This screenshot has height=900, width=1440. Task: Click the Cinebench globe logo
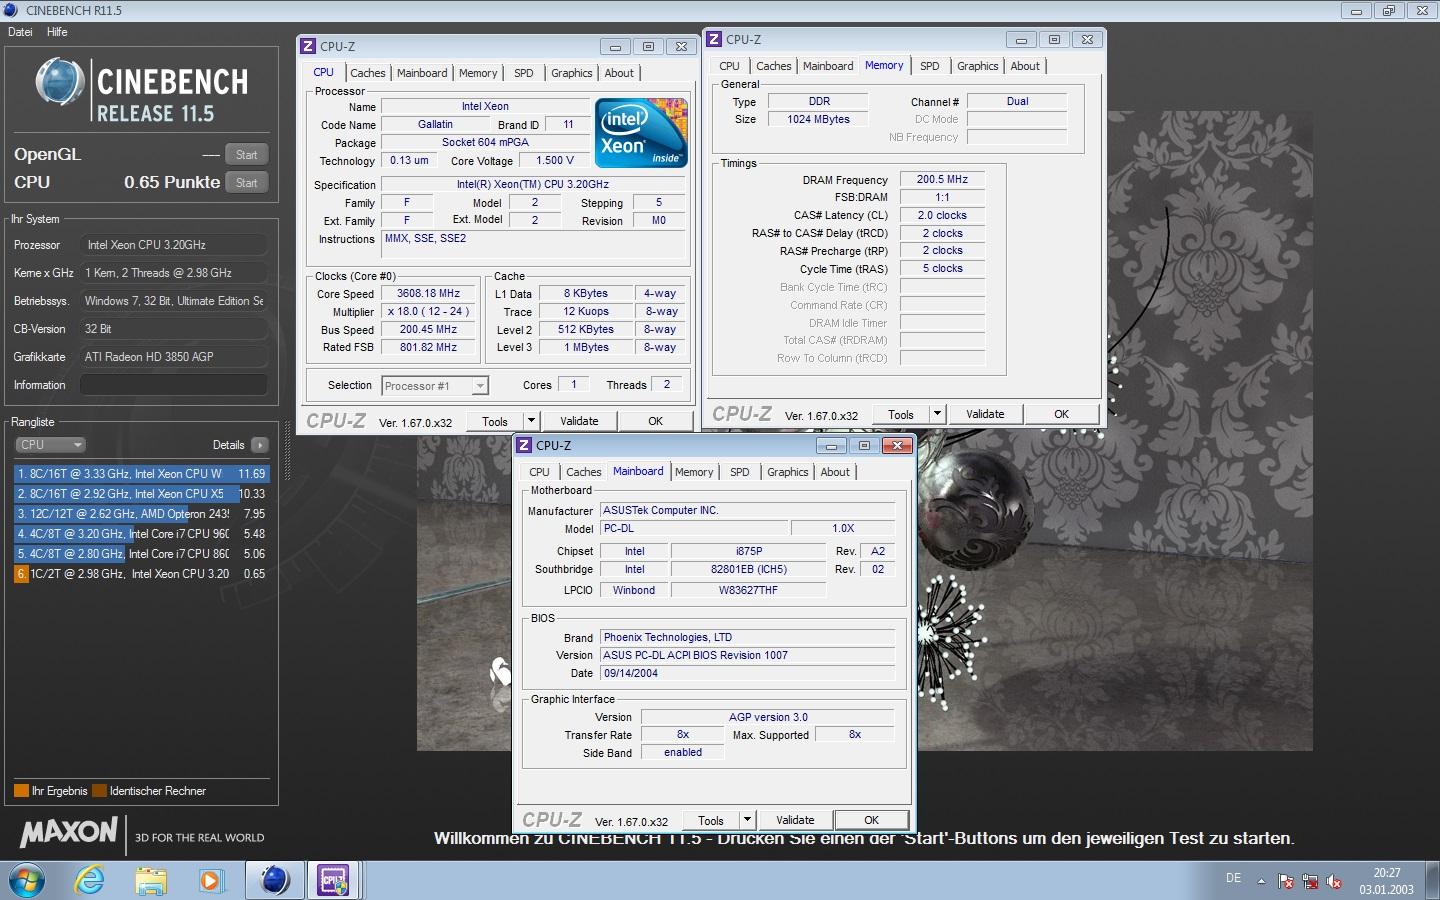point(60,82)
